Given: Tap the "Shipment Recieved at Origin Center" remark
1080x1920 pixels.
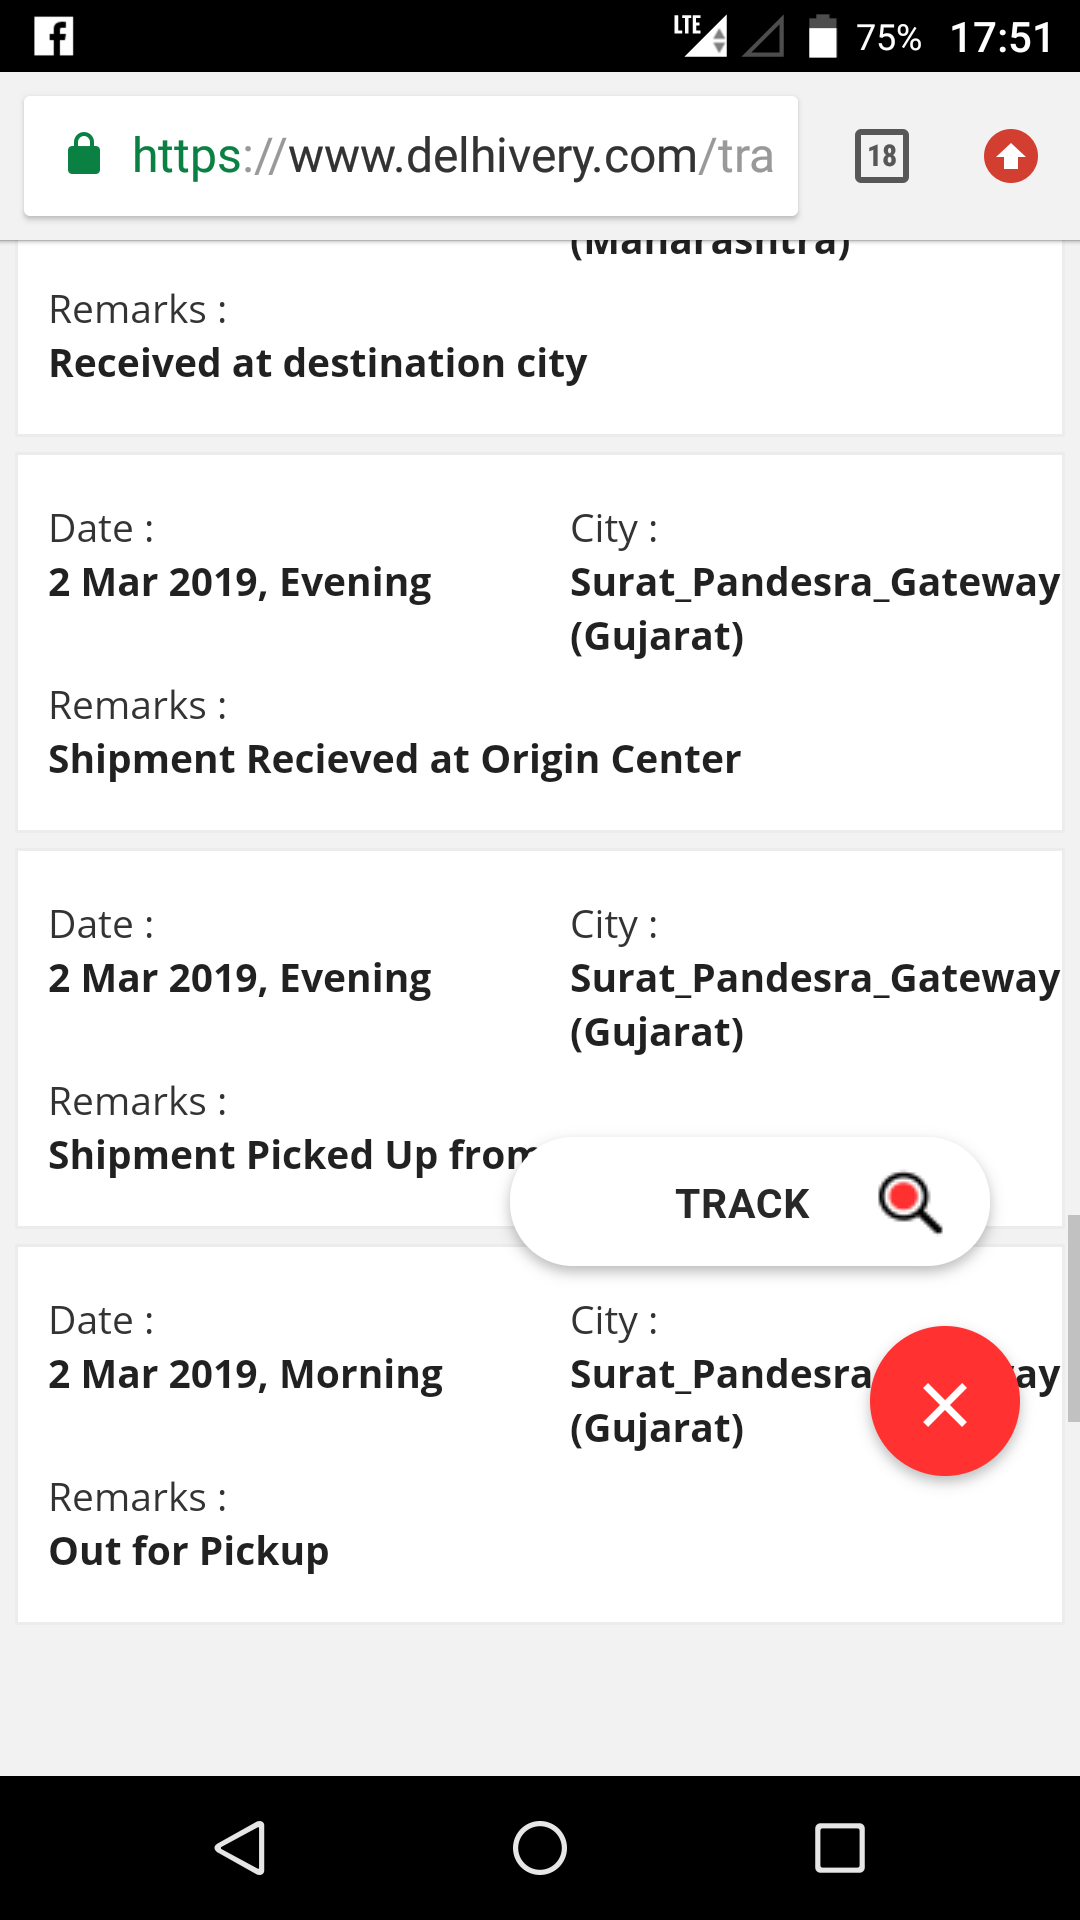Looking at the screenshot, I should point(395,759).
